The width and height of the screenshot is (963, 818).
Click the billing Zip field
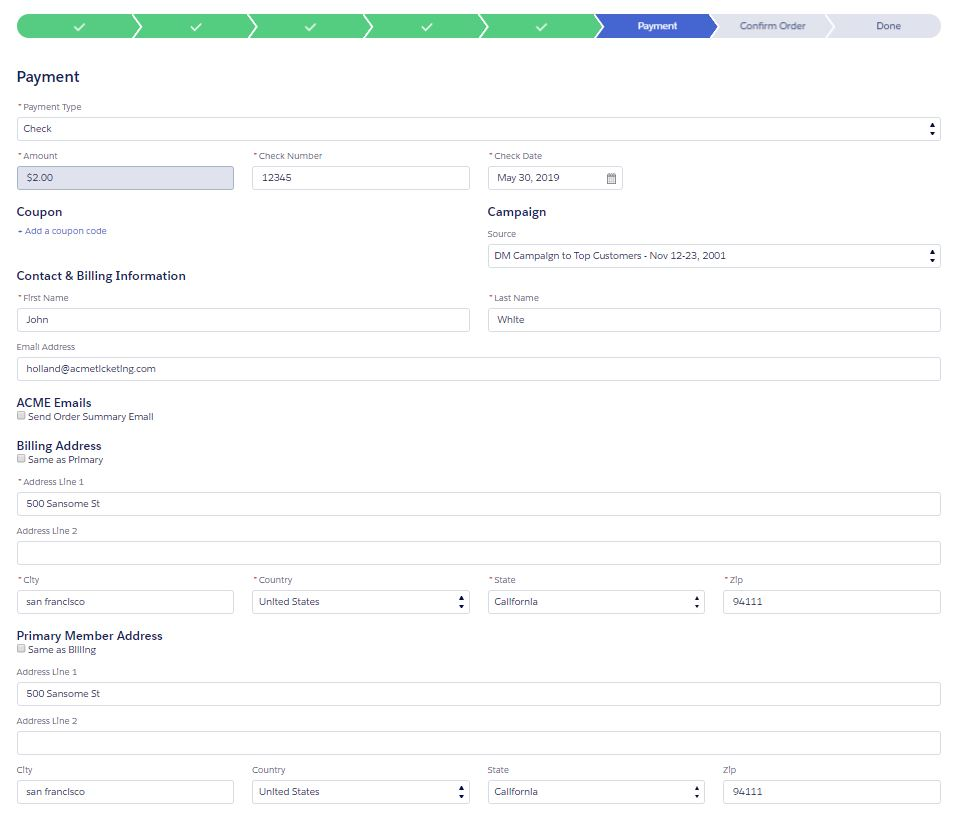(831, 601)
